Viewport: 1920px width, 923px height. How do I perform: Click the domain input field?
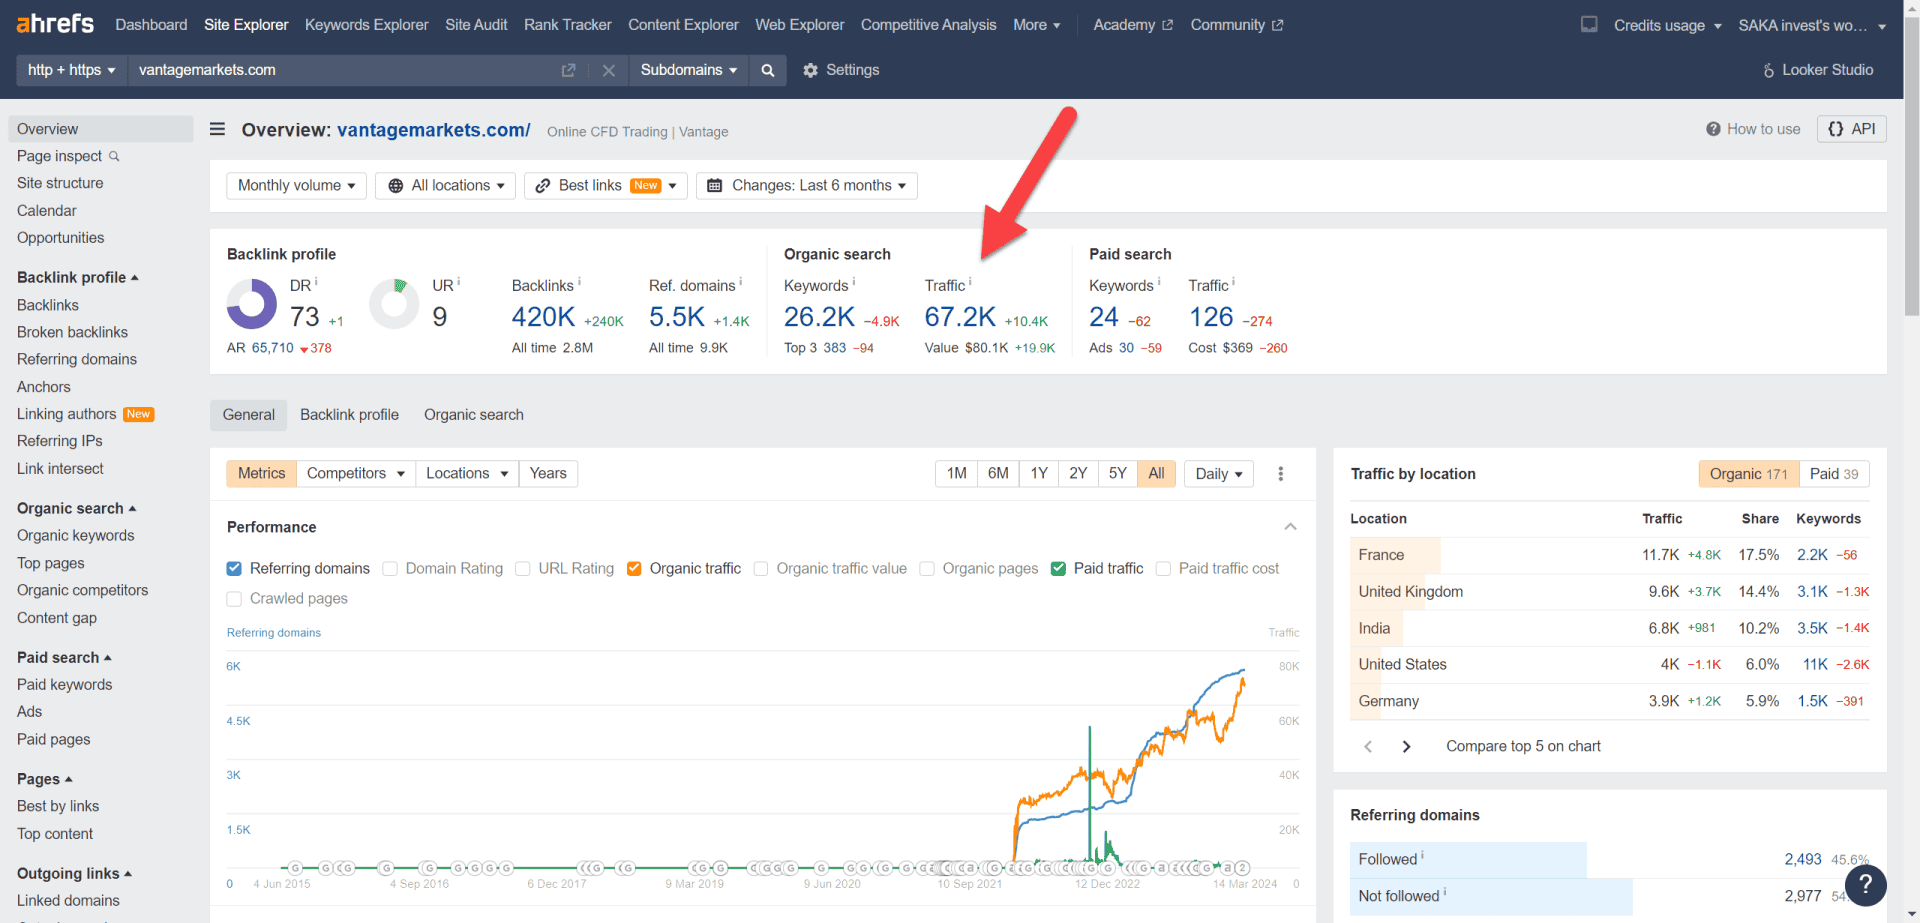[345, 70]
